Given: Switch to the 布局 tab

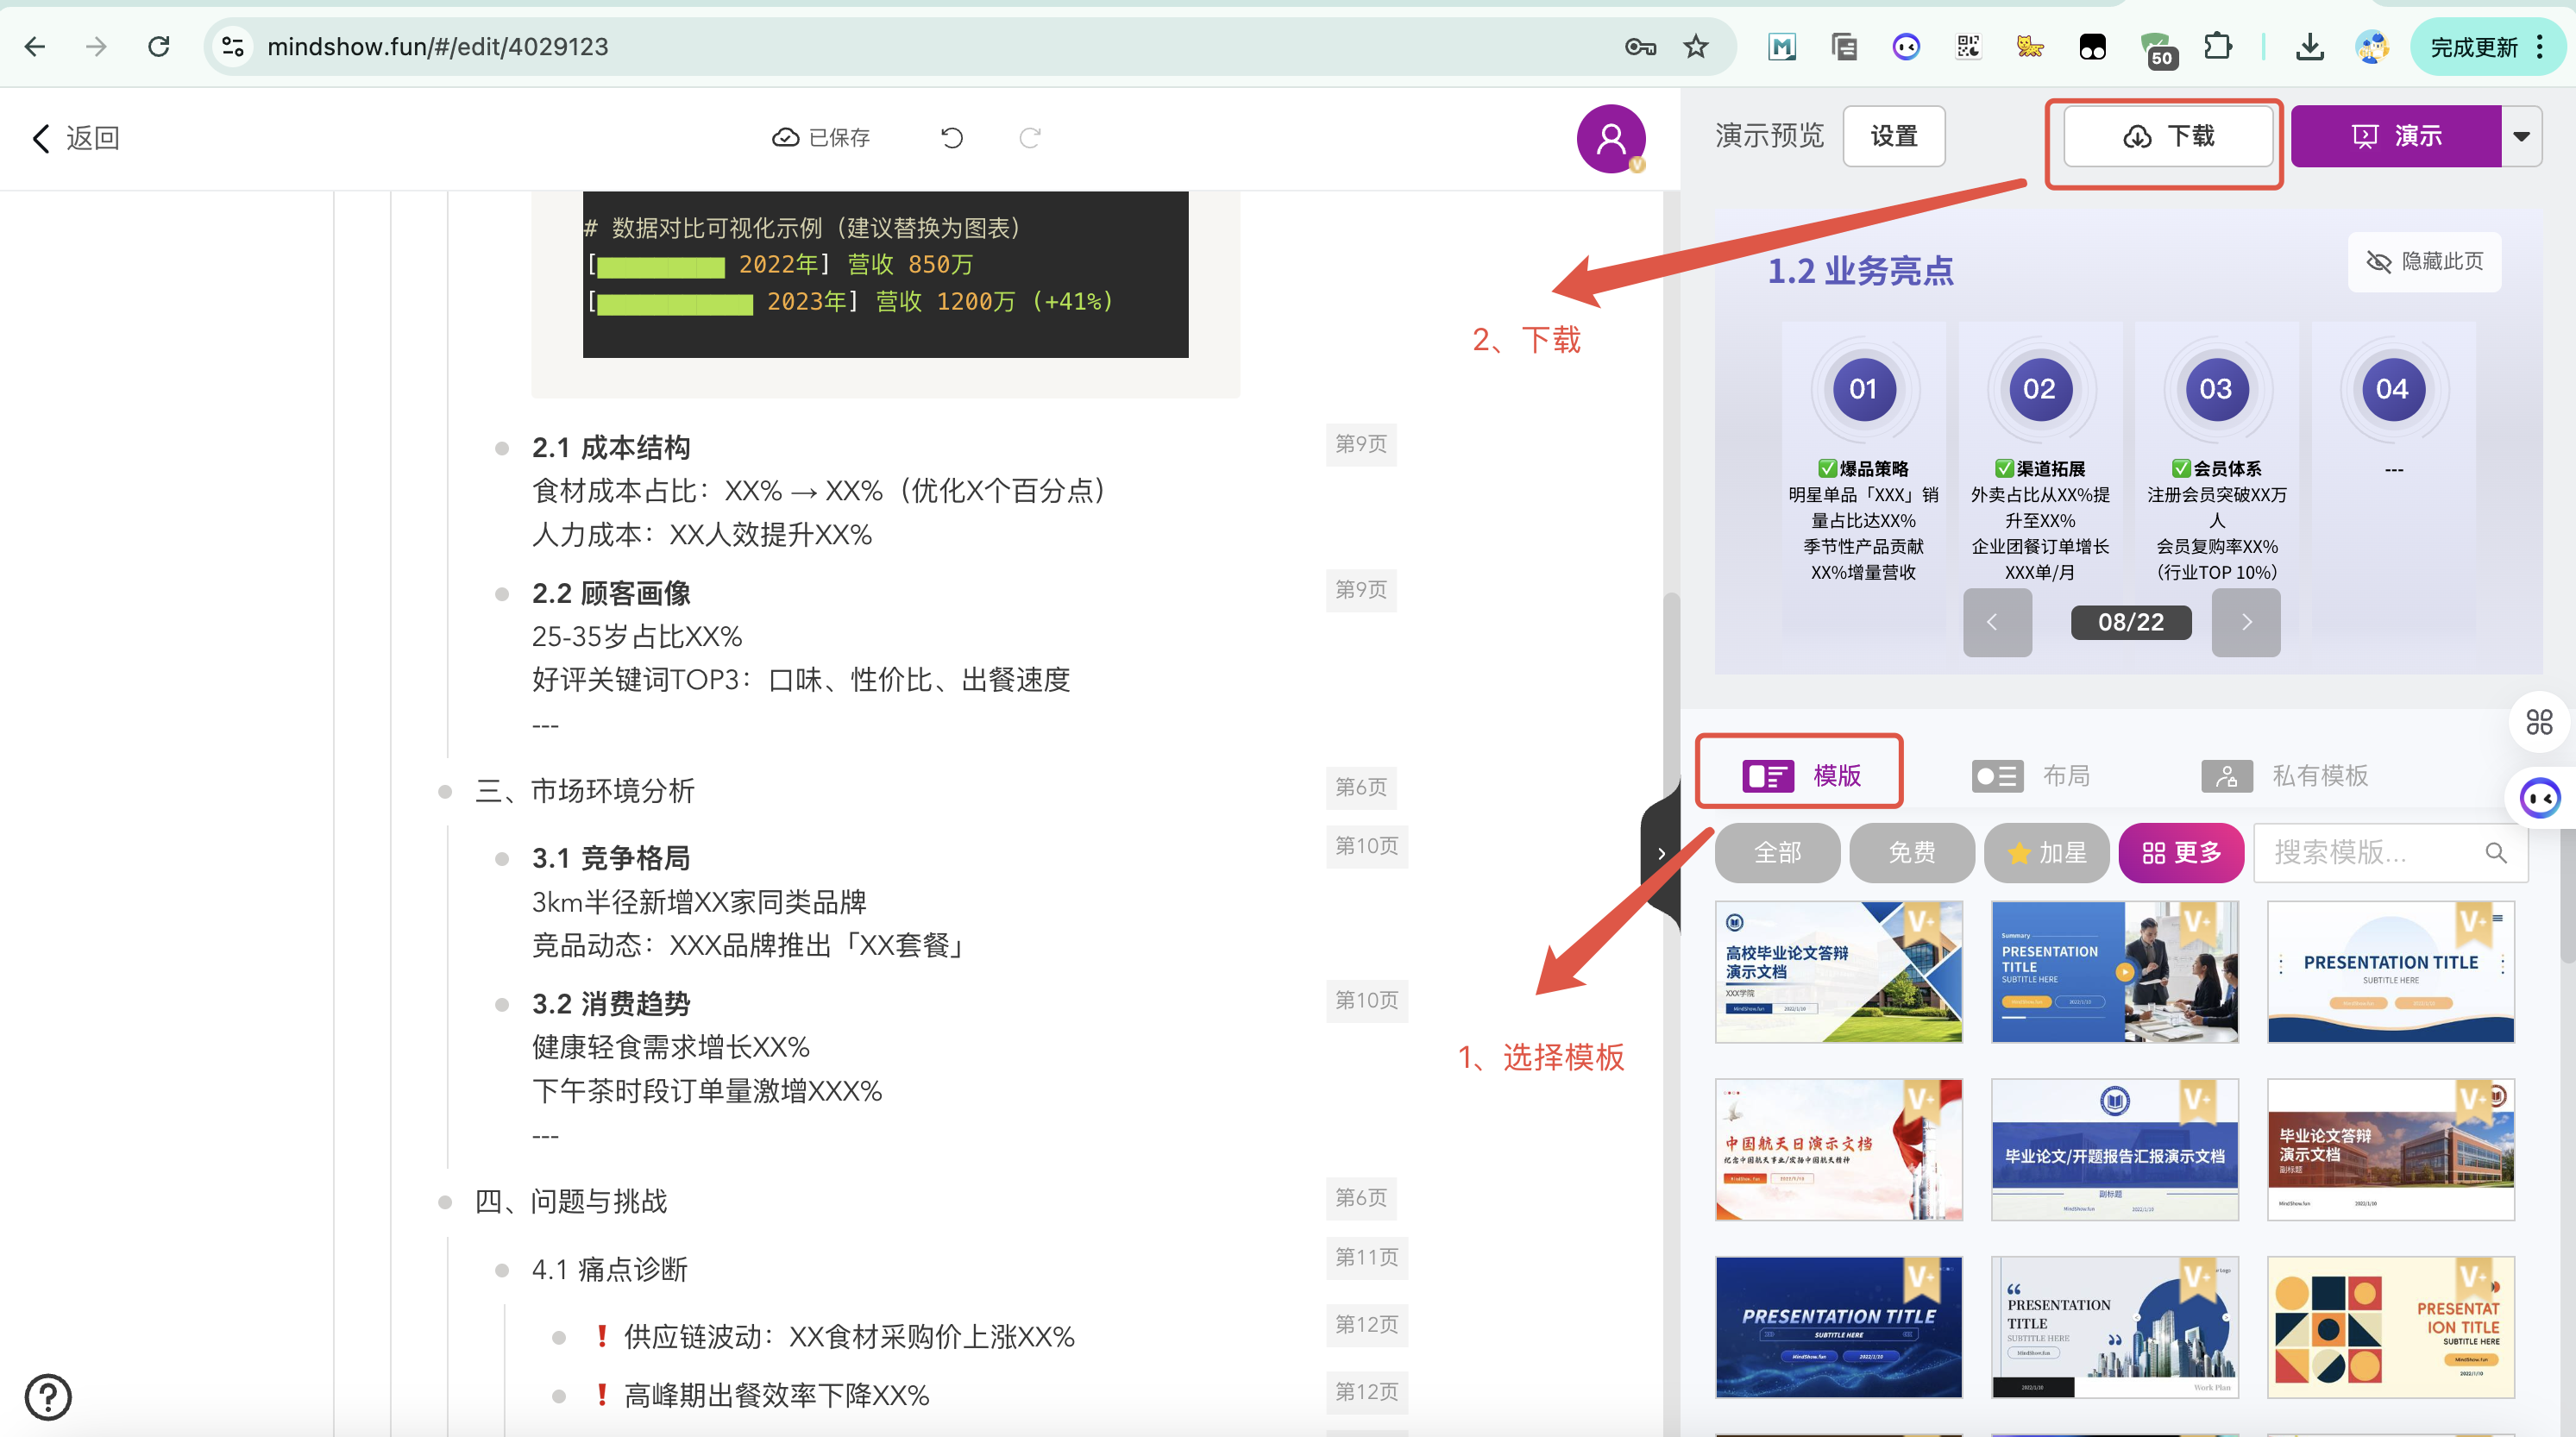Looking at the screenshot, I should (2032, 775).
